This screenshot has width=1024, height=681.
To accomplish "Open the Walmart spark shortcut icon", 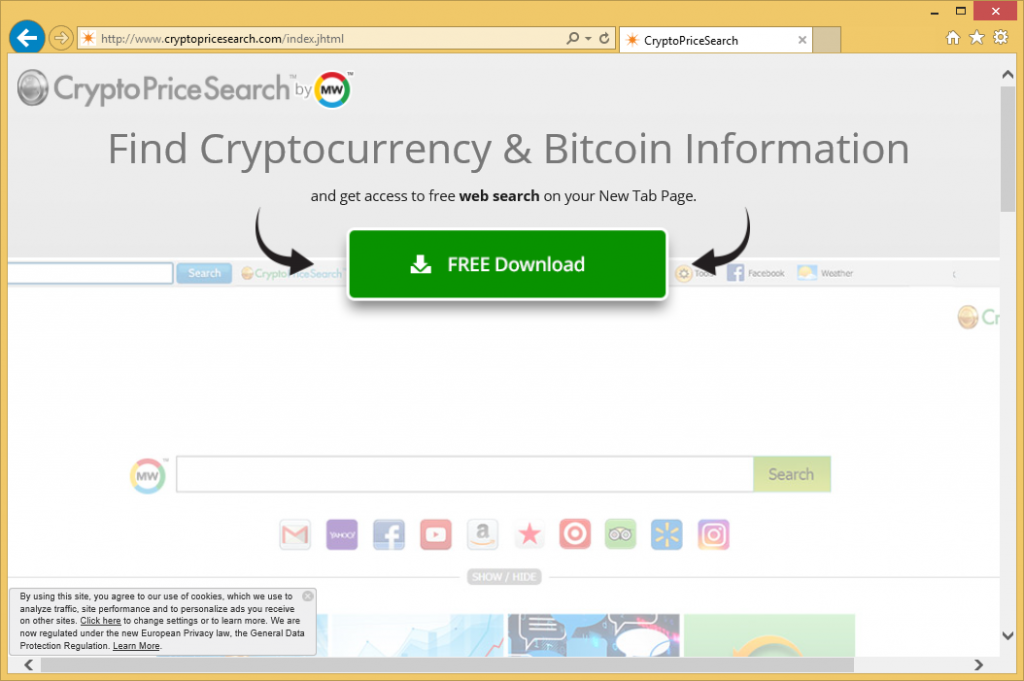I will (x=667, y=535).
